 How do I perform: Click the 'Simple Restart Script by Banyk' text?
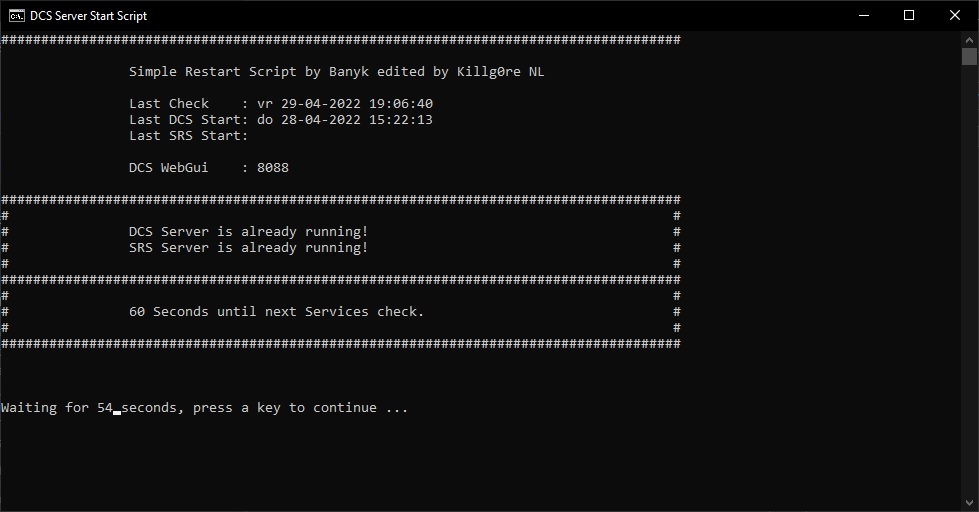coord(244,72)
